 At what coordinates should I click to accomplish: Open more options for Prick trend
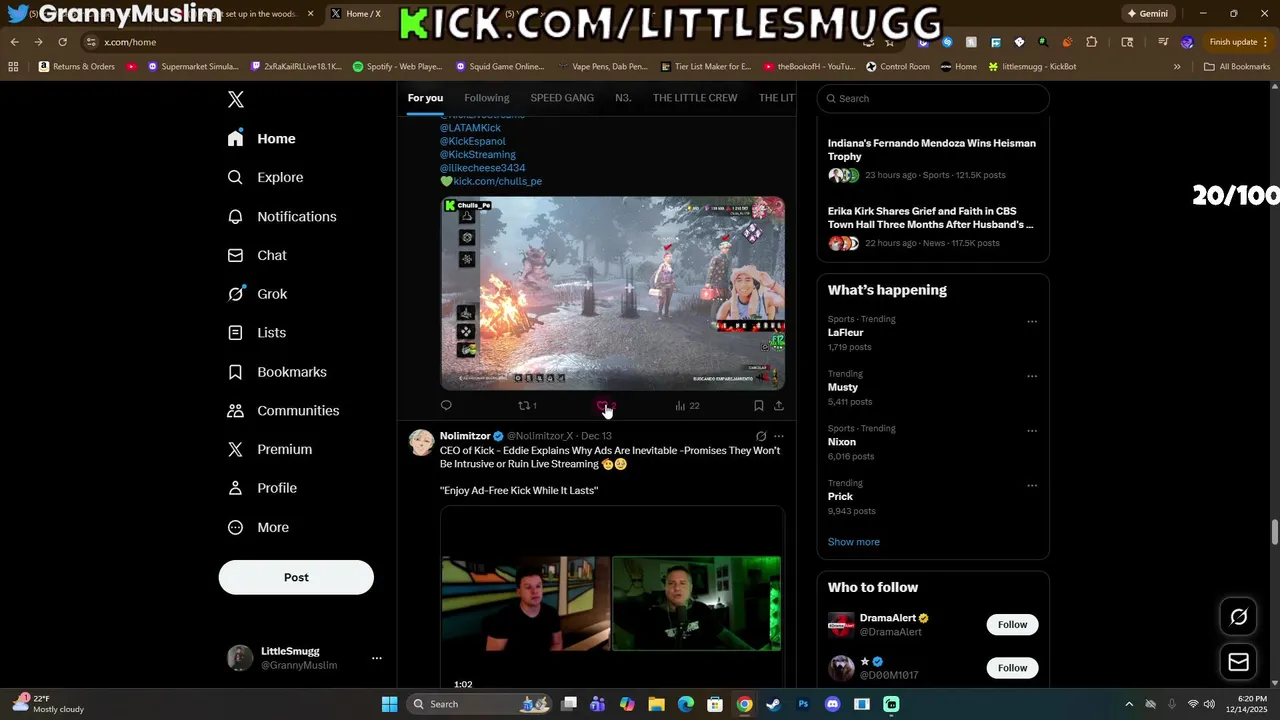click(x=1032, y=486)
